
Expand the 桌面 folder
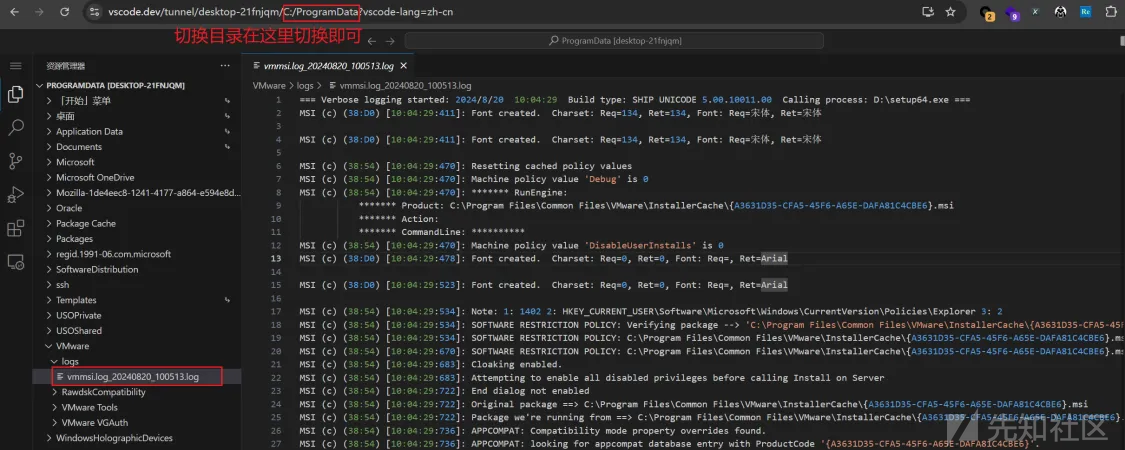[139, 116]
